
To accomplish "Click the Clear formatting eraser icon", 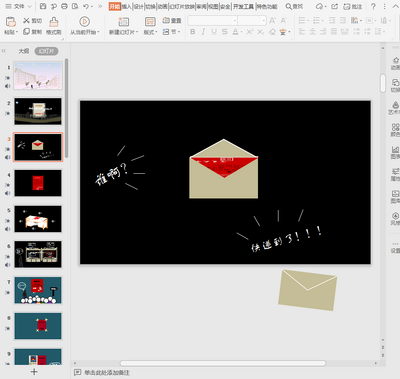I will pos(272,32).
